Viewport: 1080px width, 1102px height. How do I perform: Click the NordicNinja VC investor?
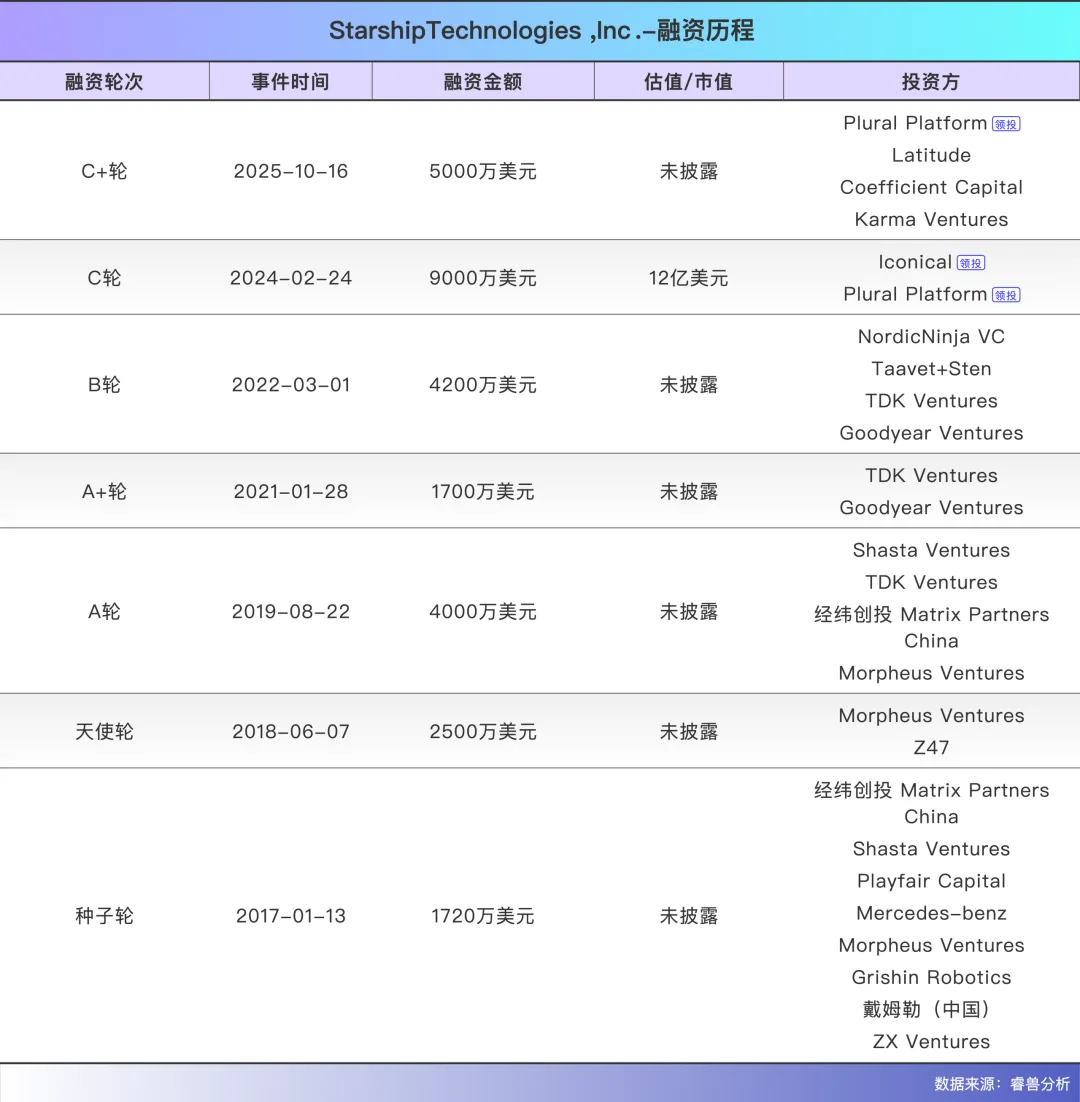pyautogui.click(x=931, y=336)
